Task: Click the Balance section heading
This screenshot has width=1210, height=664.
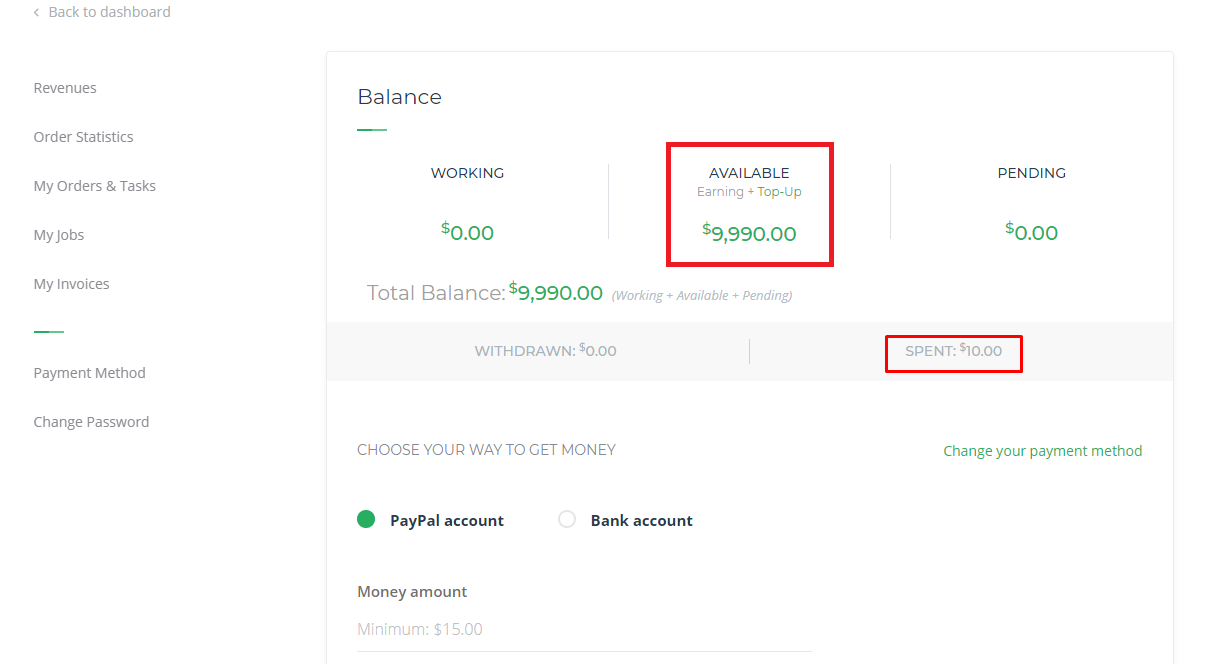Action: coord(399,97)
